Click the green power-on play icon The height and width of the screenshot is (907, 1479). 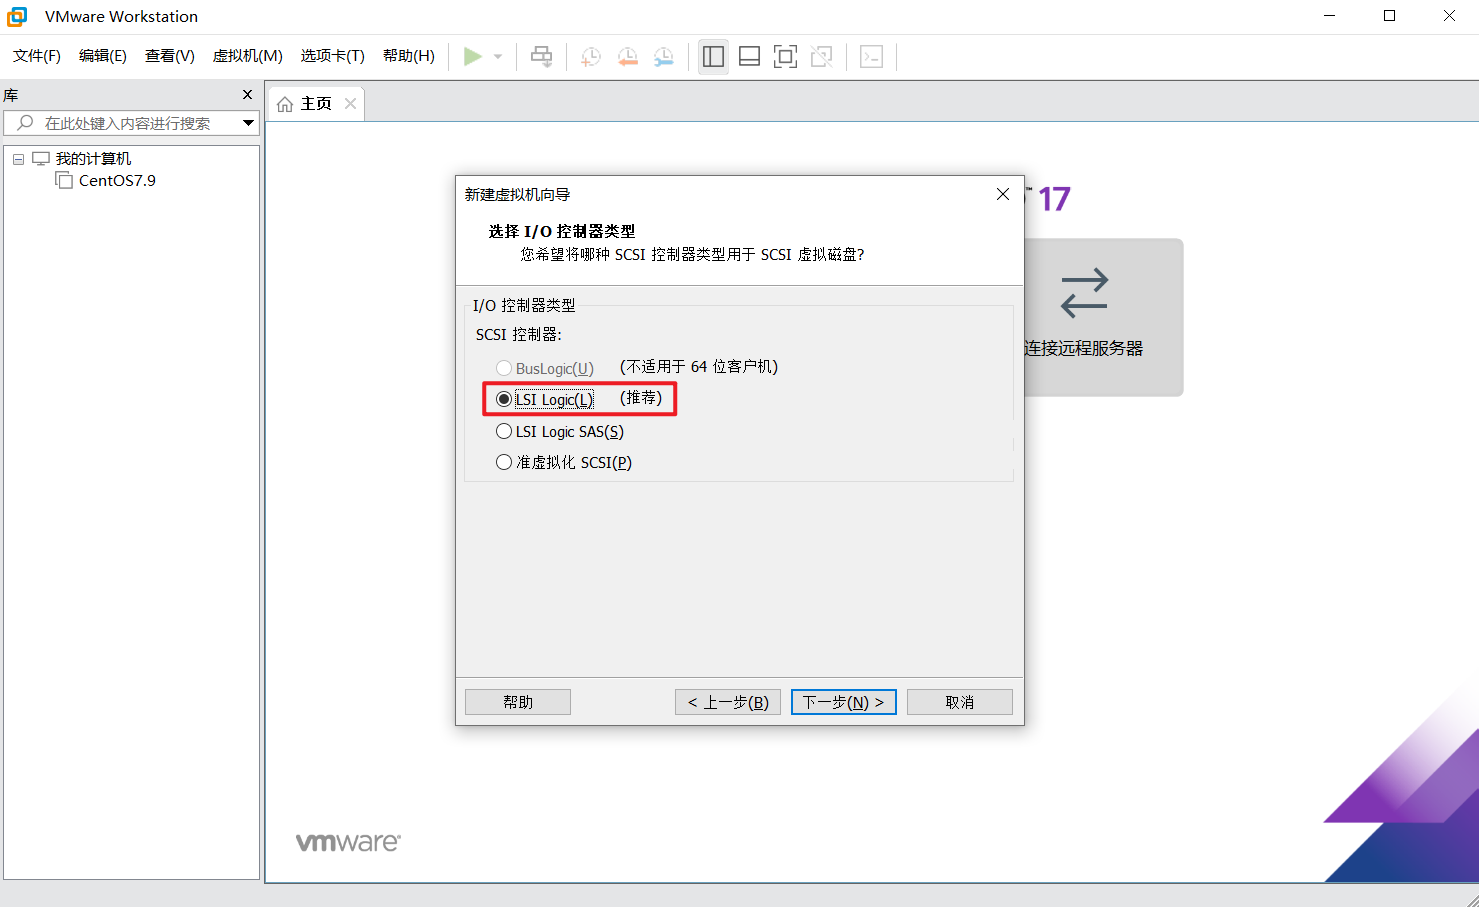point(473,57)
